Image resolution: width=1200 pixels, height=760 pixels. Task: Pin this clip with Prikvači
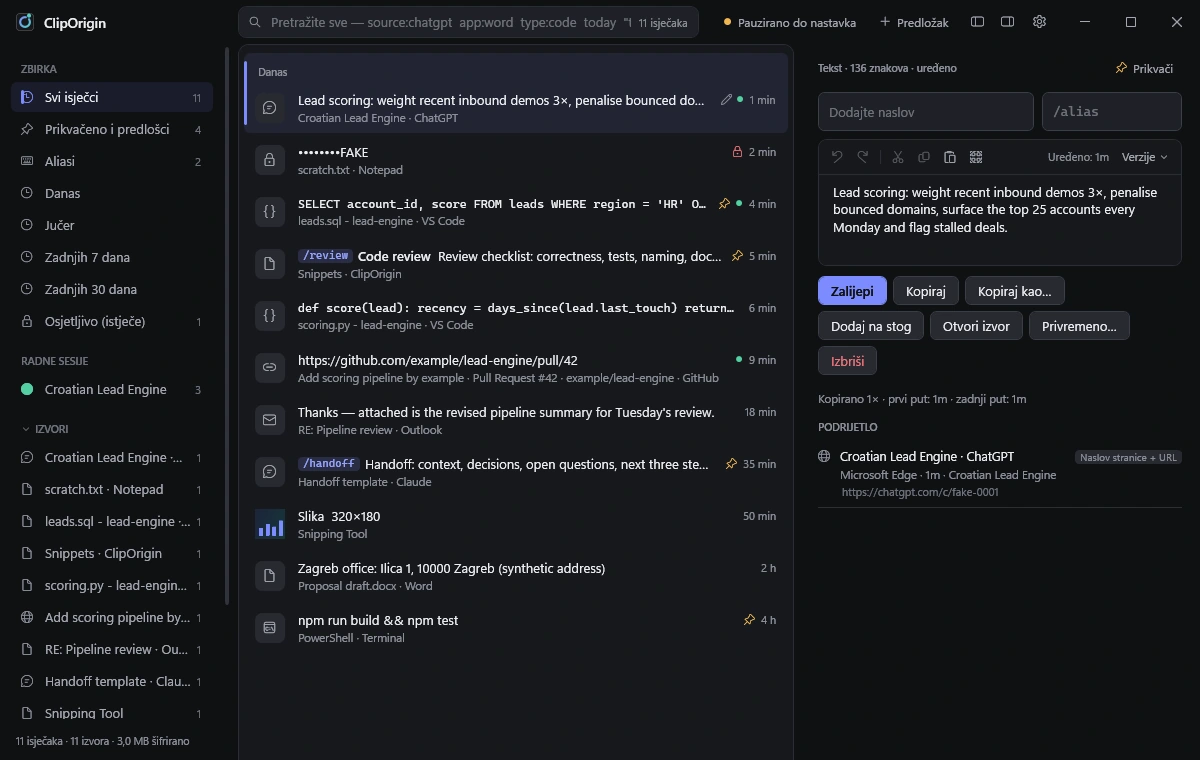1144,69
